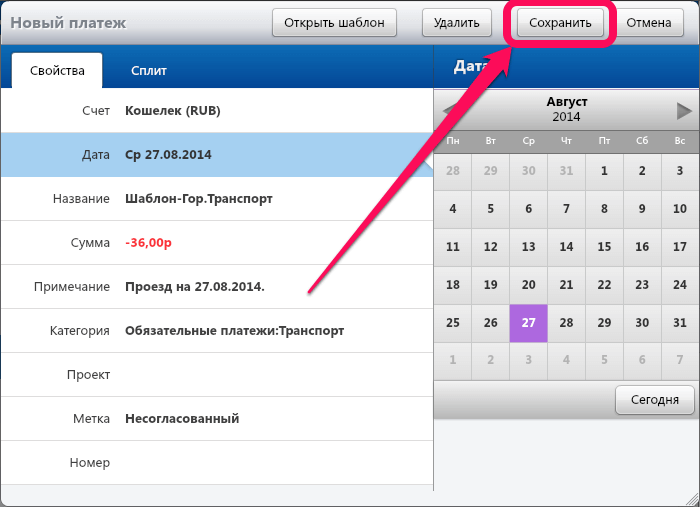Choose August 12 in calendar

(x=491, y=247)
